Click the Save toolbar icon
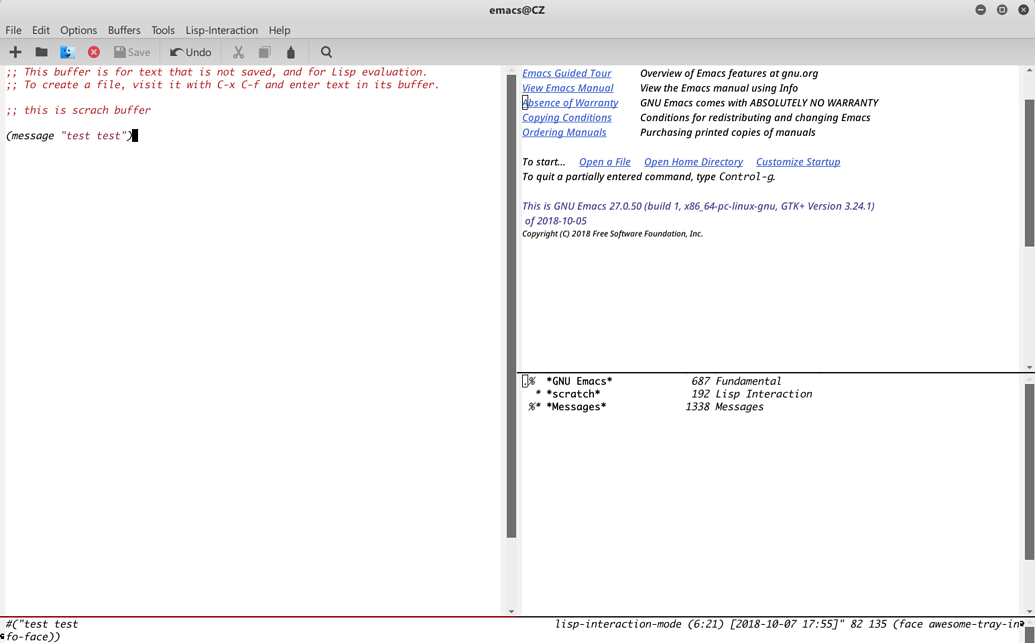This screenshot has height=643, width=1035. coord(131,51)
